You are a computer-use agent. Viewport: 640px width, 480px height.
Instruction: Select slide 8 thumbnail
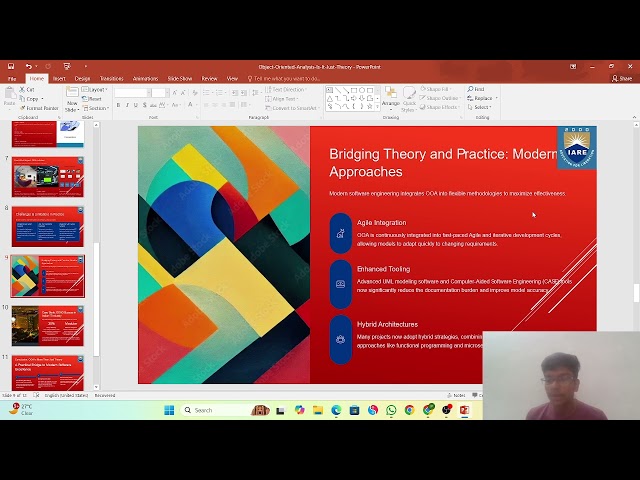click(x=48, y=227)
